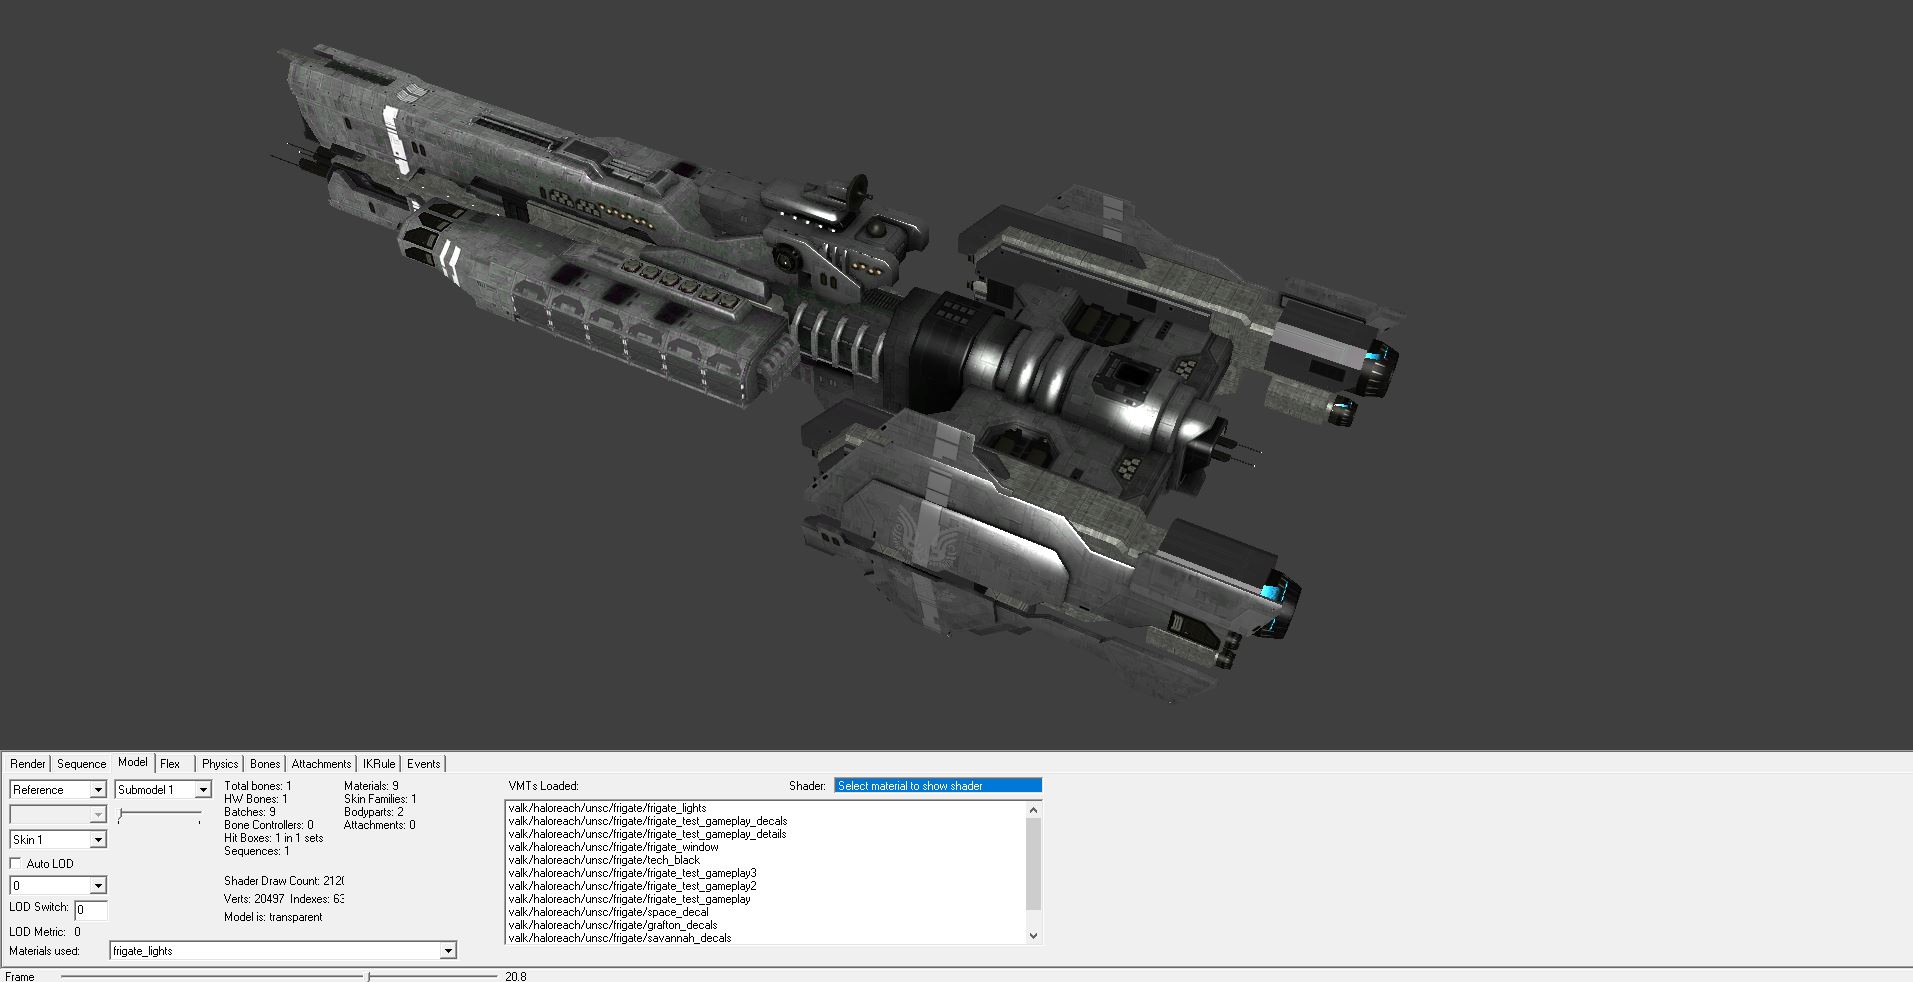The image size is (1913, 982).
Task: Select frigate_test_gameplay_decals VMT entry
Action: pos(647,821)
